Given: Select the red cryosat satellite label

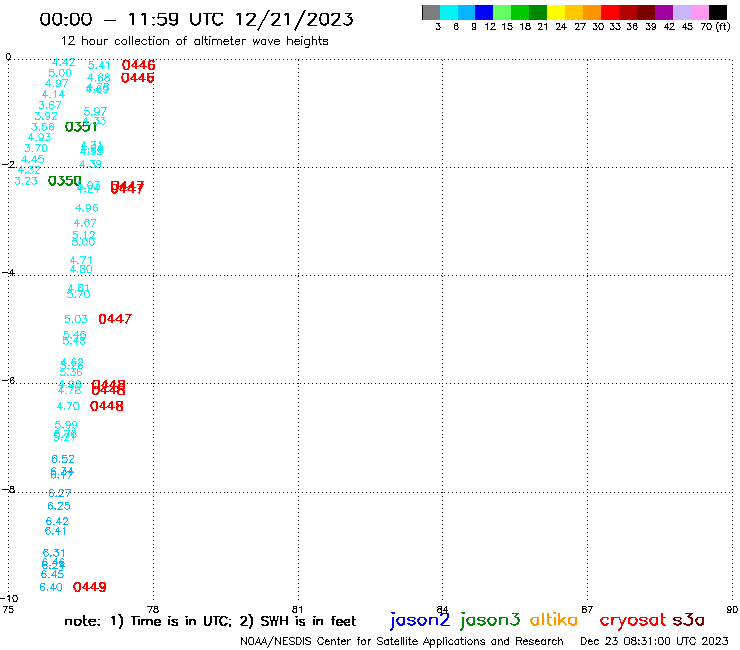Looking at the screenshot, I should pyautogui.click(x=633, y=620).
